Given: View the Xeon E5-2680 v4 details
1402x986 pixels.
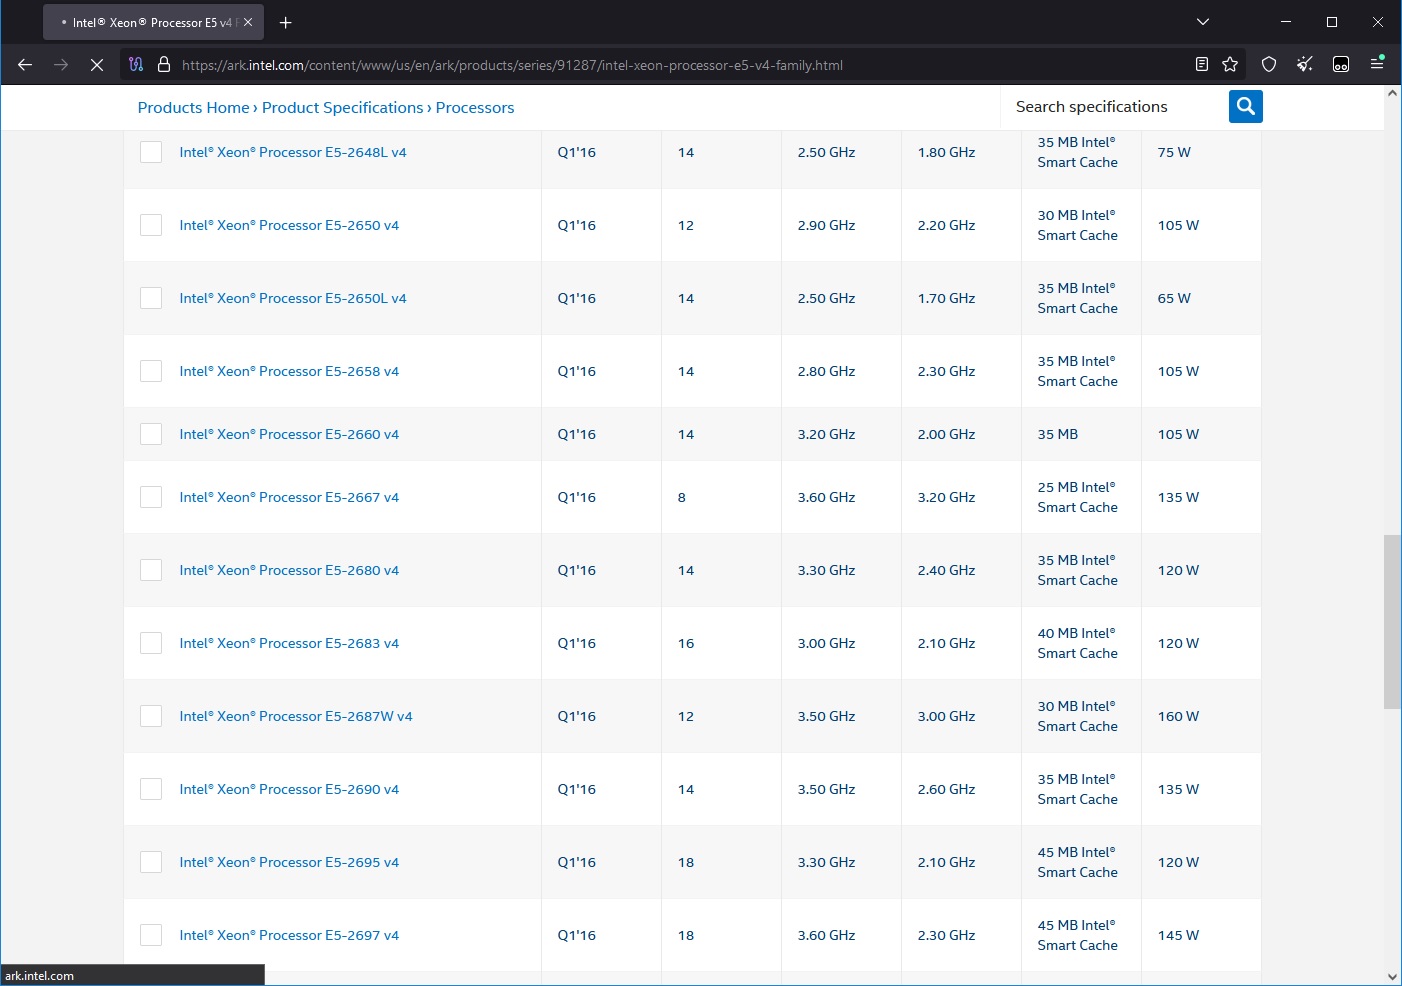Looking at the screenshot, I should click(289, 570).
